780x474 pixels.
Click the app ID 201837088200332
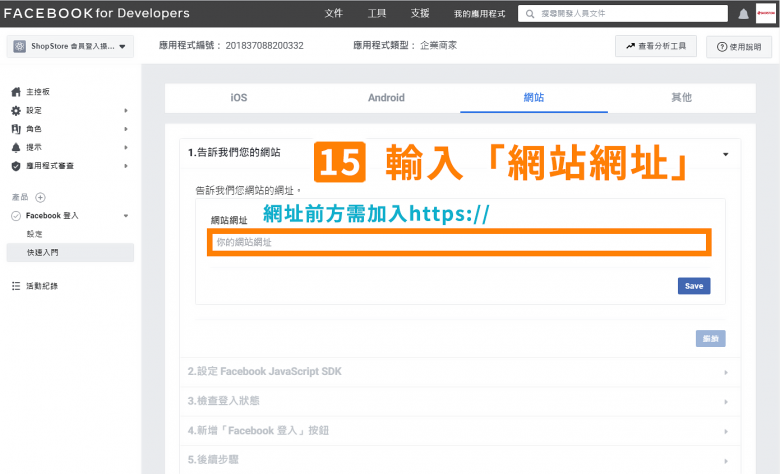[x=264, y=46]
